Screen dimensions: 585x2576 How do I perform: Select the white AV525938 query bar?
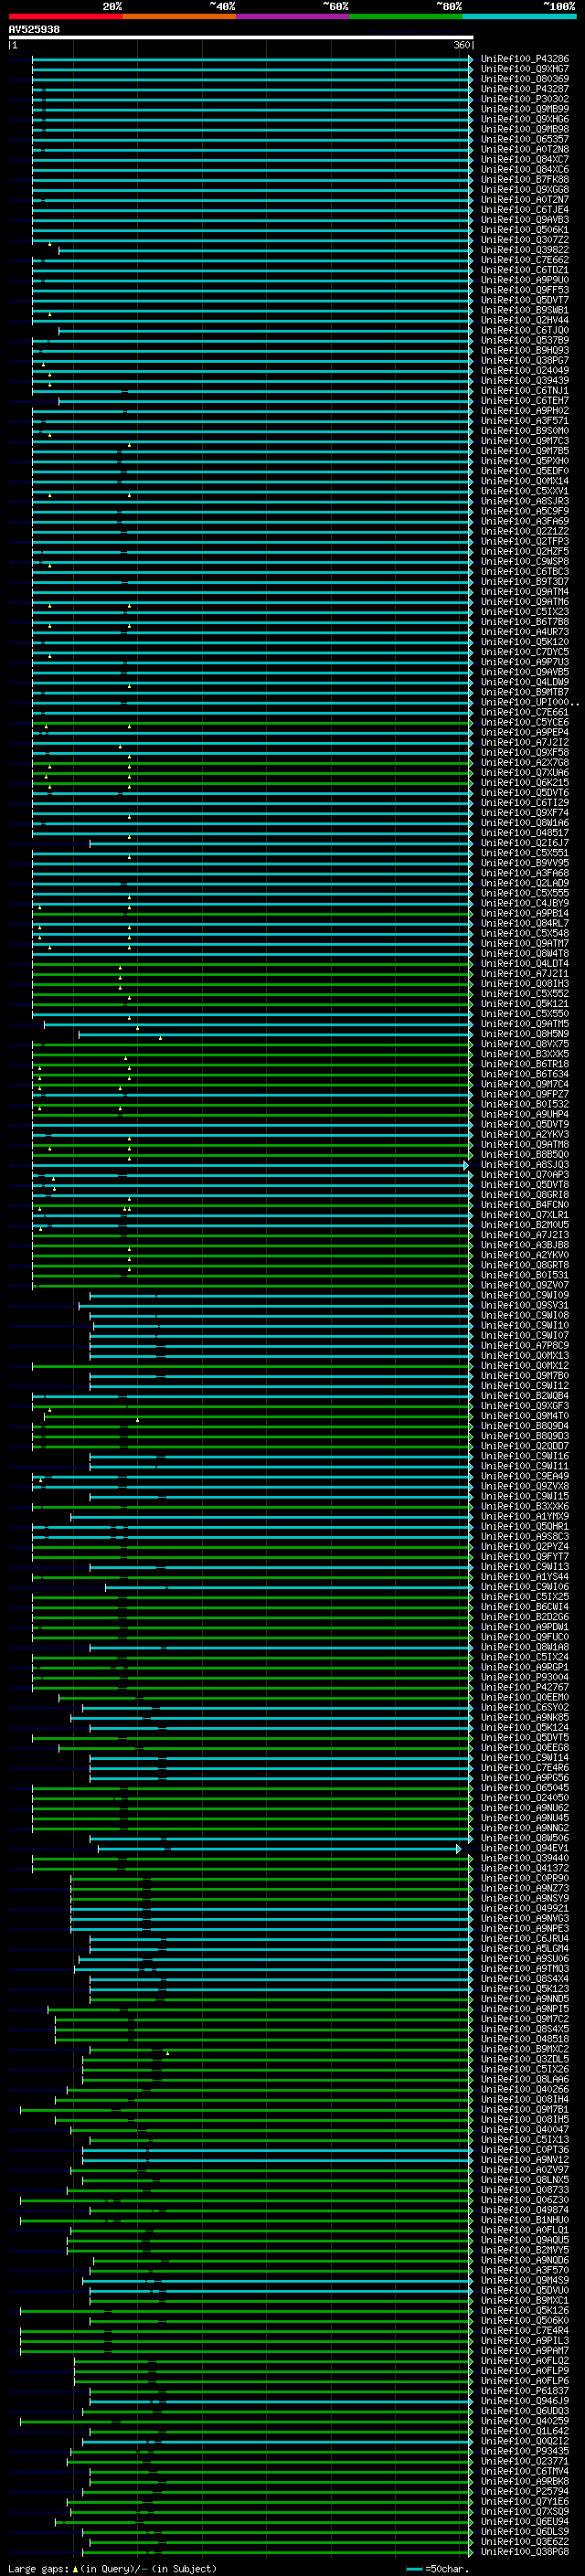click(x=240, y=38)
